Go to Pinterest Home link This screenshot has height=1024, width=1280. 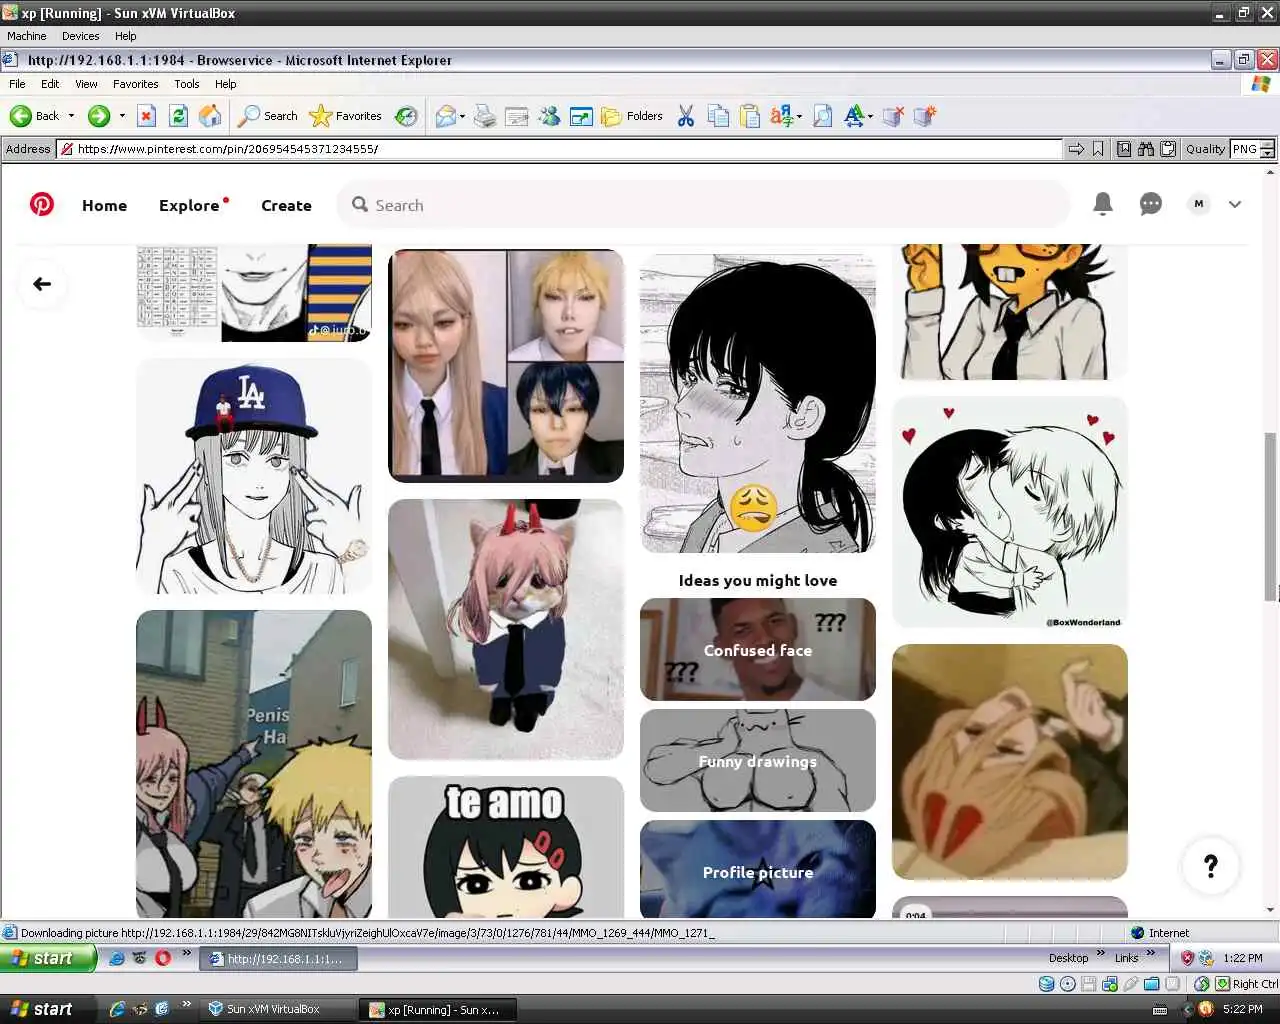(104, 205)
